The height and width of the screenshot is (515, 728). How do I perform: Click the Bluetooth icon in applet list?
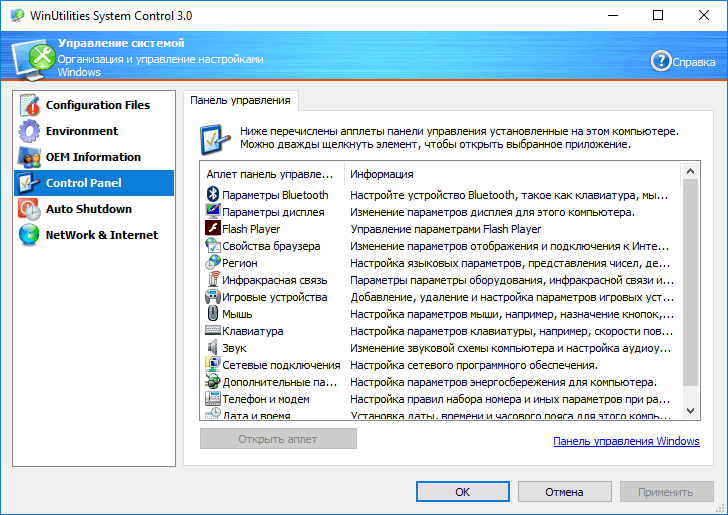tap(213, 194)
